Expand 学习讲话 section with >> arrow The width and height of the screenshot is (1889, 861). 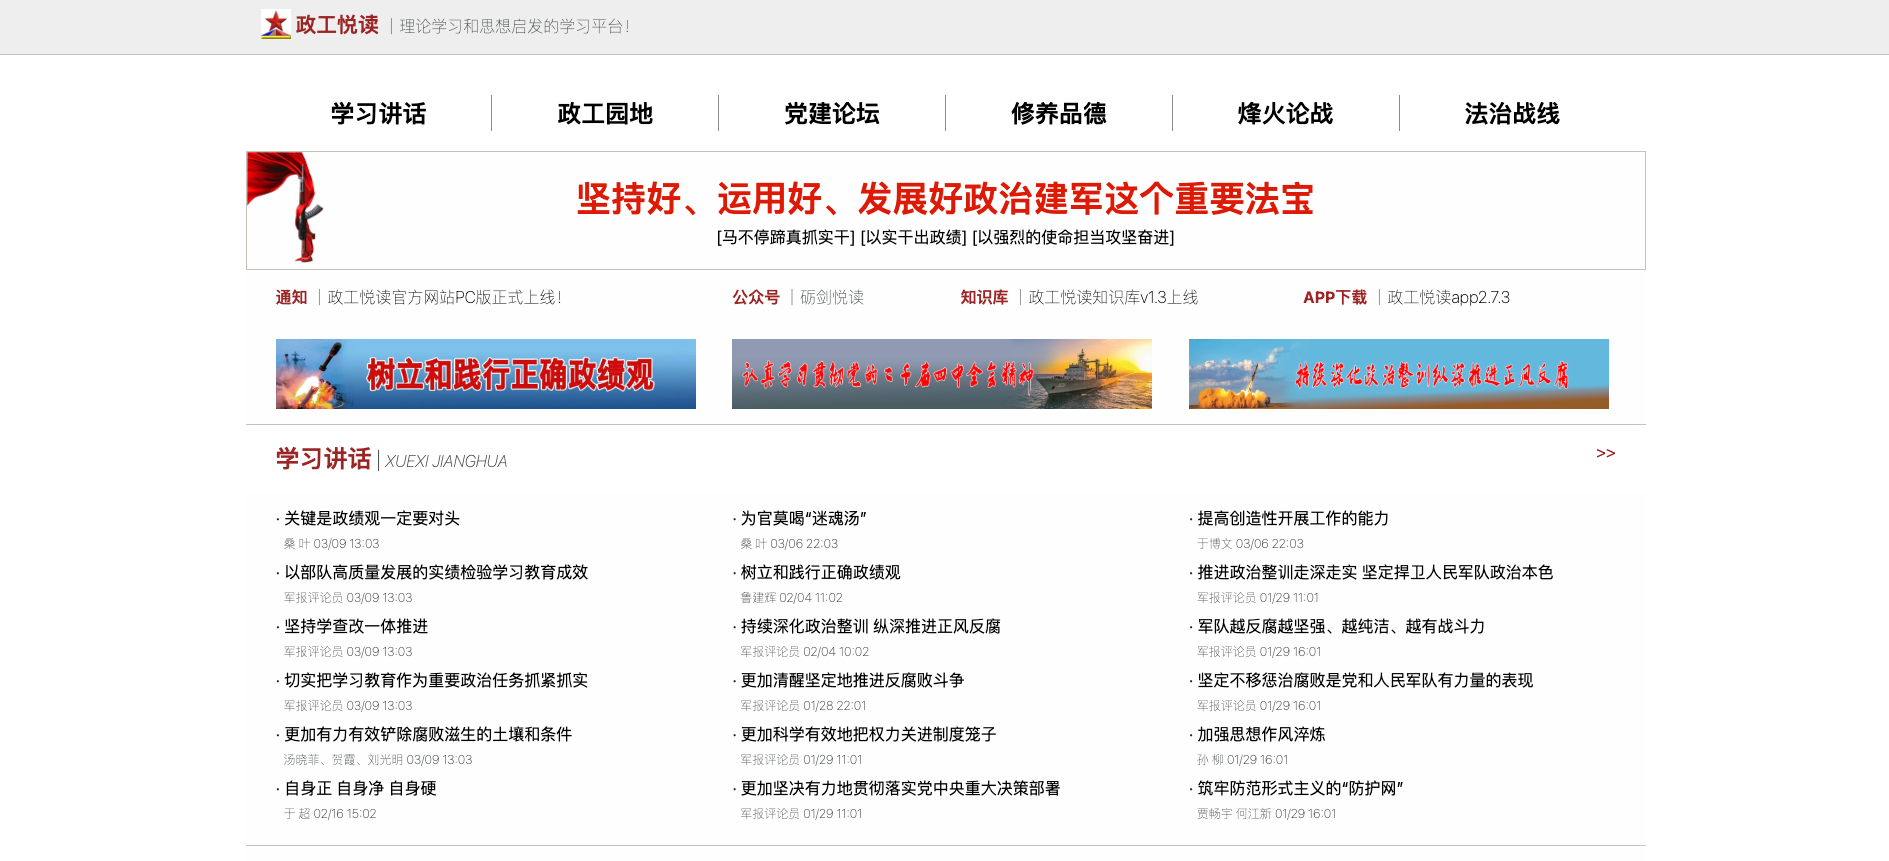pyautogui.click(x=1605, y=454)
